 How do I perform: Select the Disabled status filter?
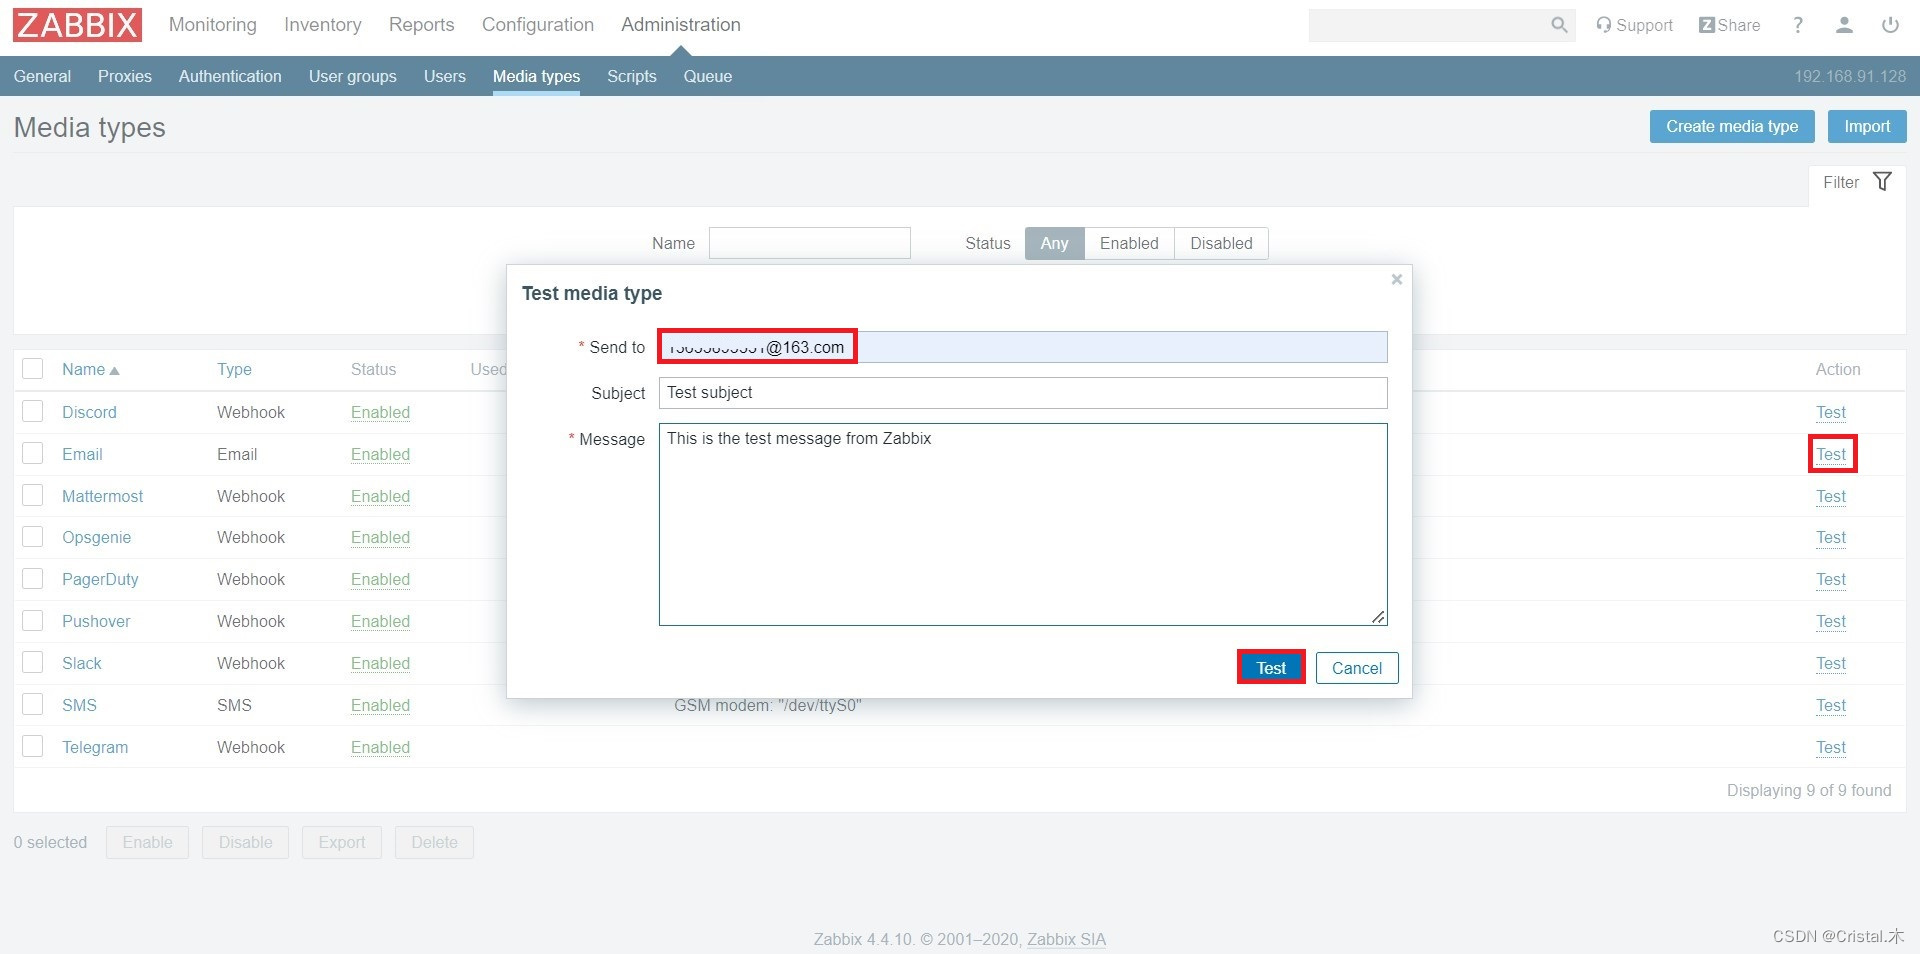point(1221,243)
